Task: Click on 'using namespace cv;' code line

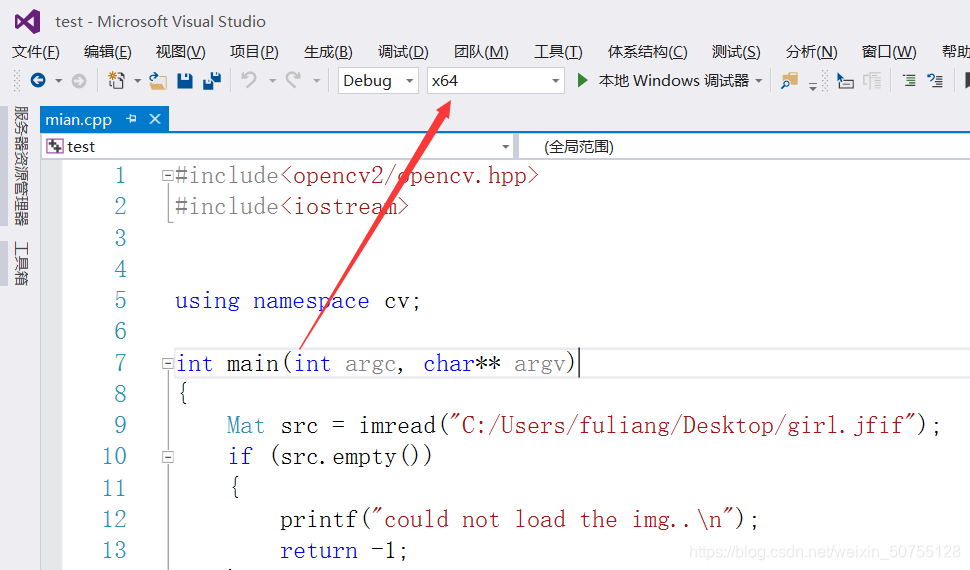Action: [298, 301]
